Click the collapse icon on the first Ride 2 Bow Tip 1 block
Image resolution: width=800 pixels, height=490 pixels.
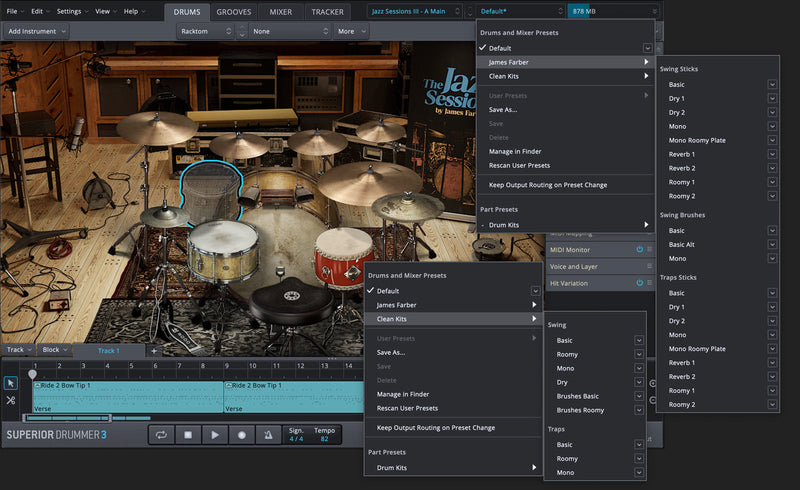(x=37, y=385)
